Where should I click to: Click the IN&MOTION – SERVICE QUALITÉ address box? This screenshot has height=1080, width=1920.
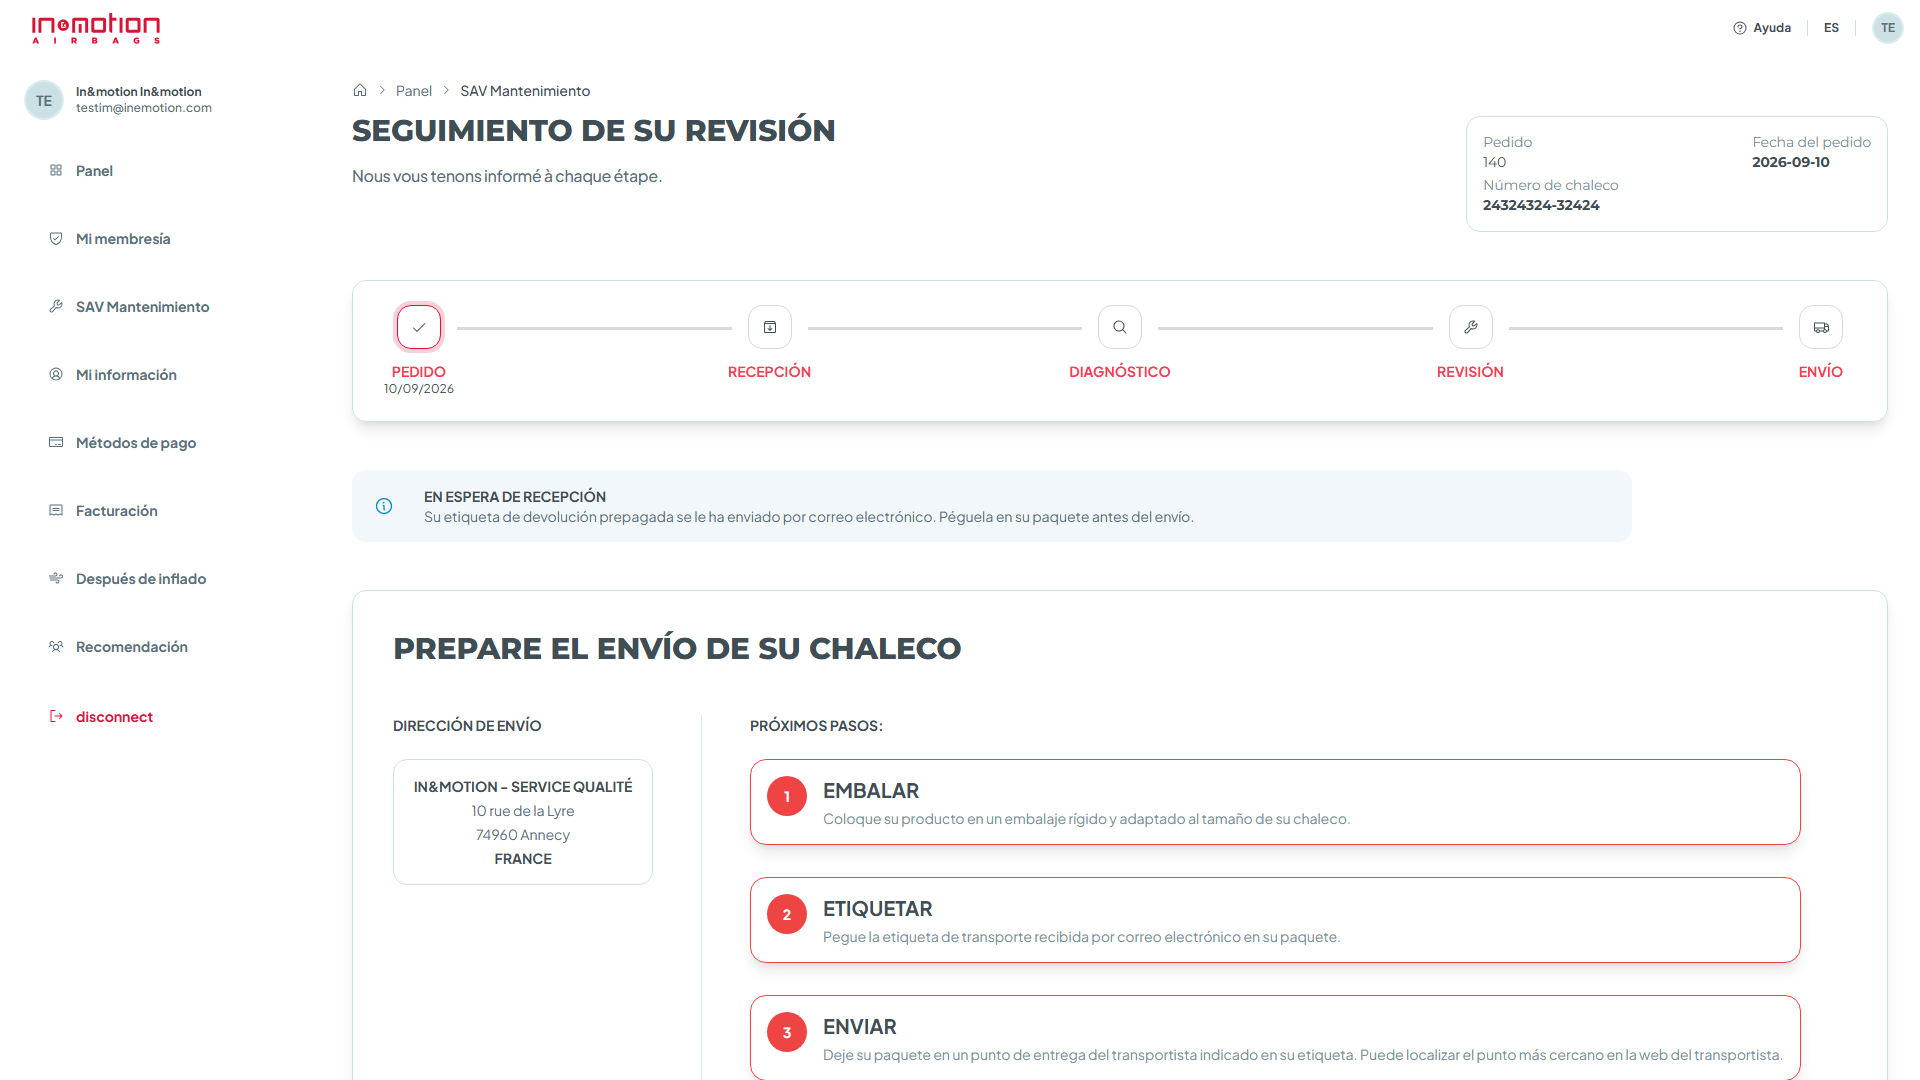coord(523,822)
